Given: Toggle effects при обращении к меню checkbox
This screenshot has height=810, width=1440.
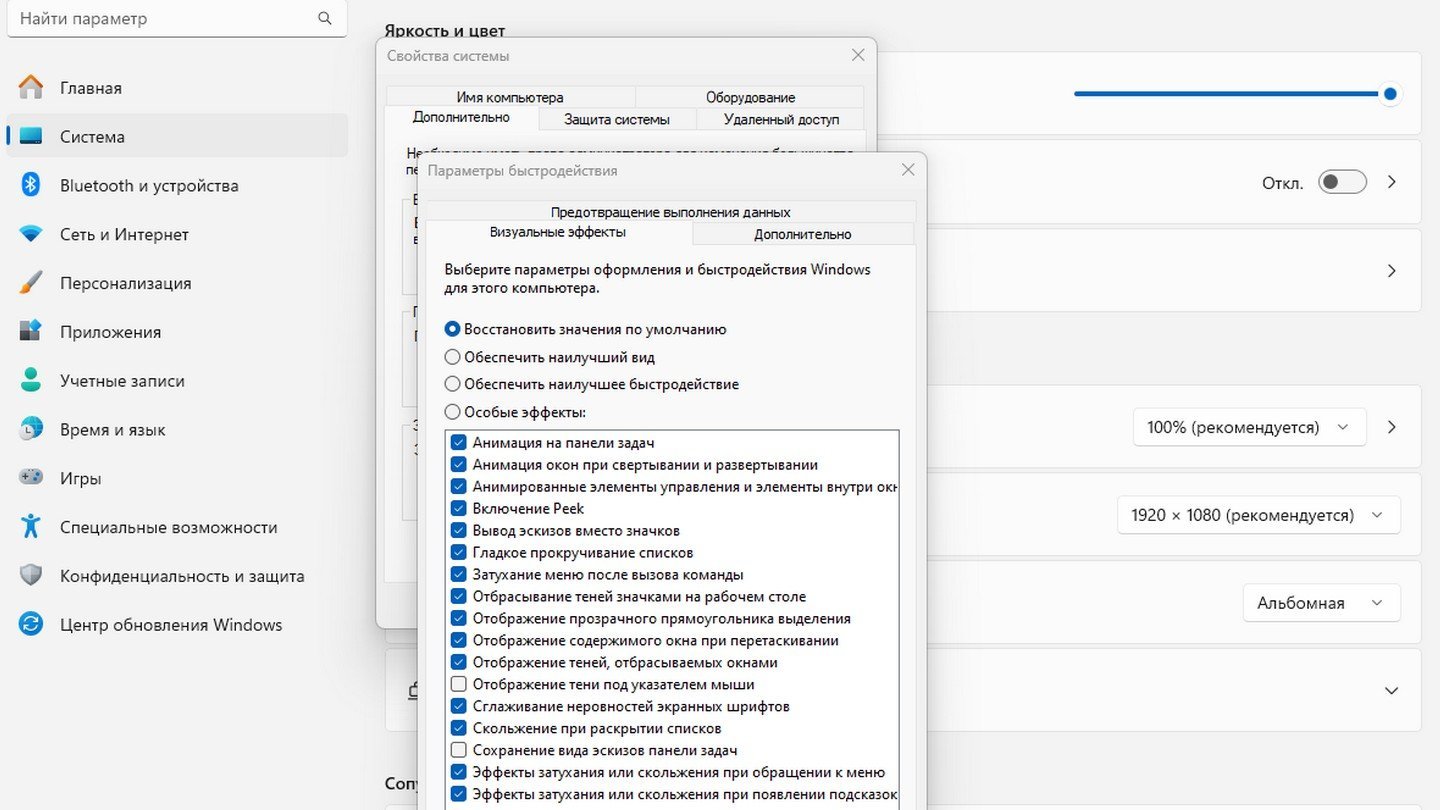Looking at the screenshot, I should 459,773.
